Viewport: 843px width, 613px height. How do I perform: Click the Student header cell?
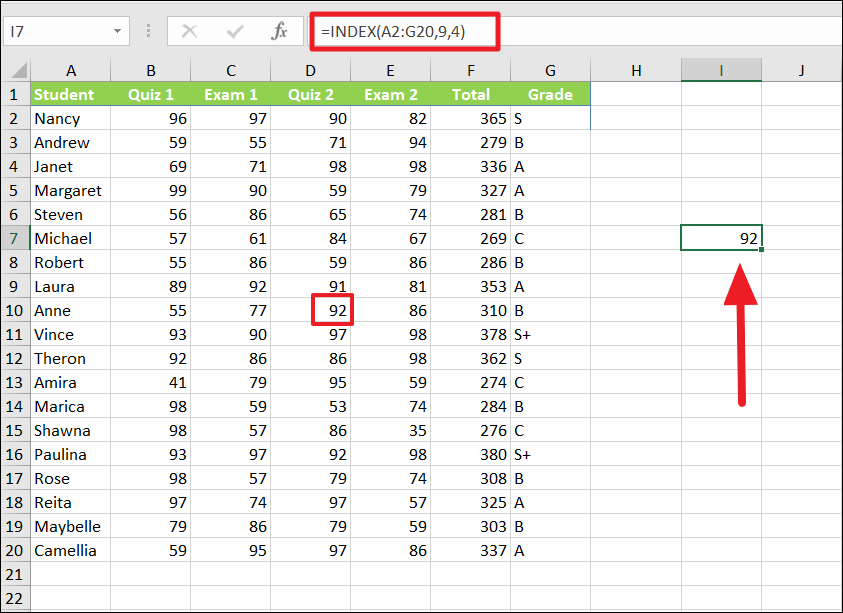click(71, 94)
